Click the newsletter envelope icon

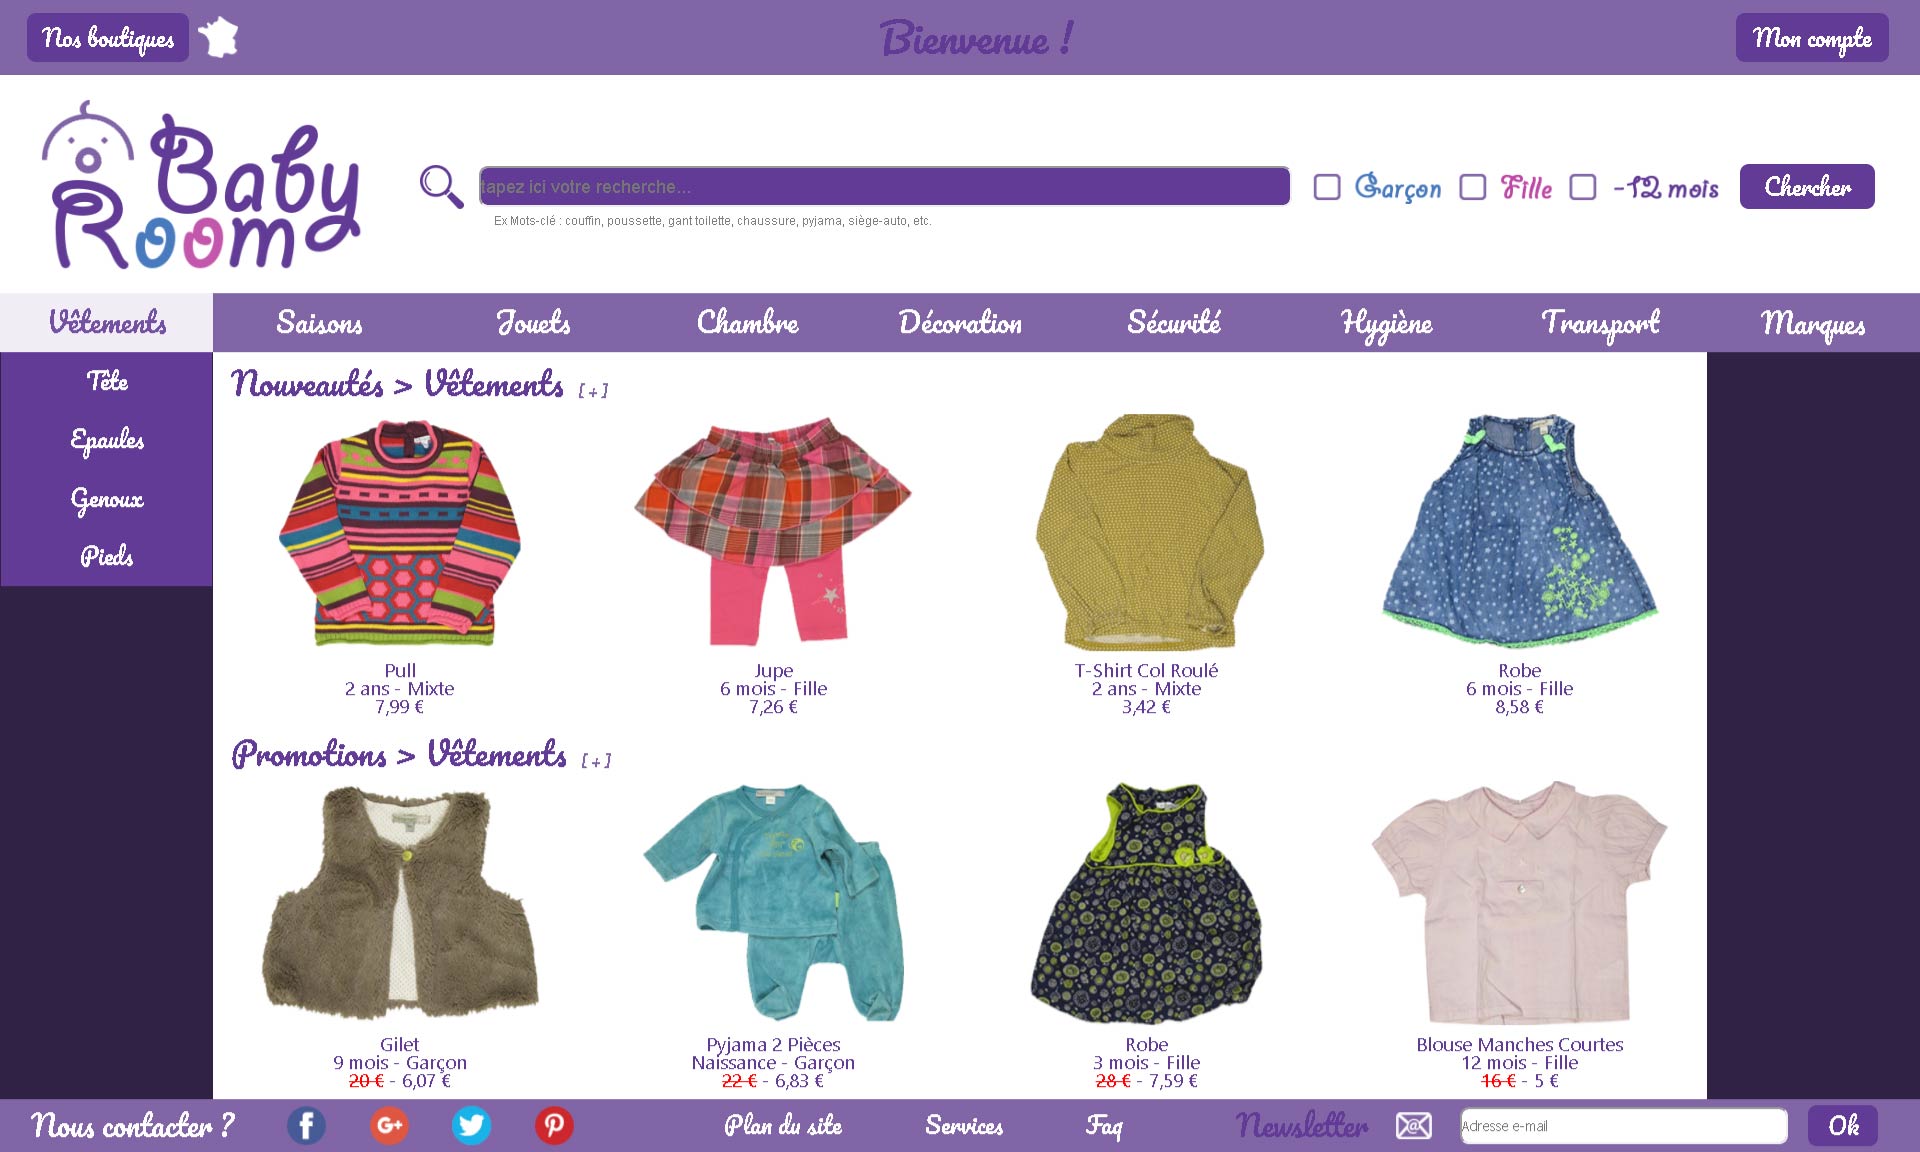[x=1414, y=1126]
